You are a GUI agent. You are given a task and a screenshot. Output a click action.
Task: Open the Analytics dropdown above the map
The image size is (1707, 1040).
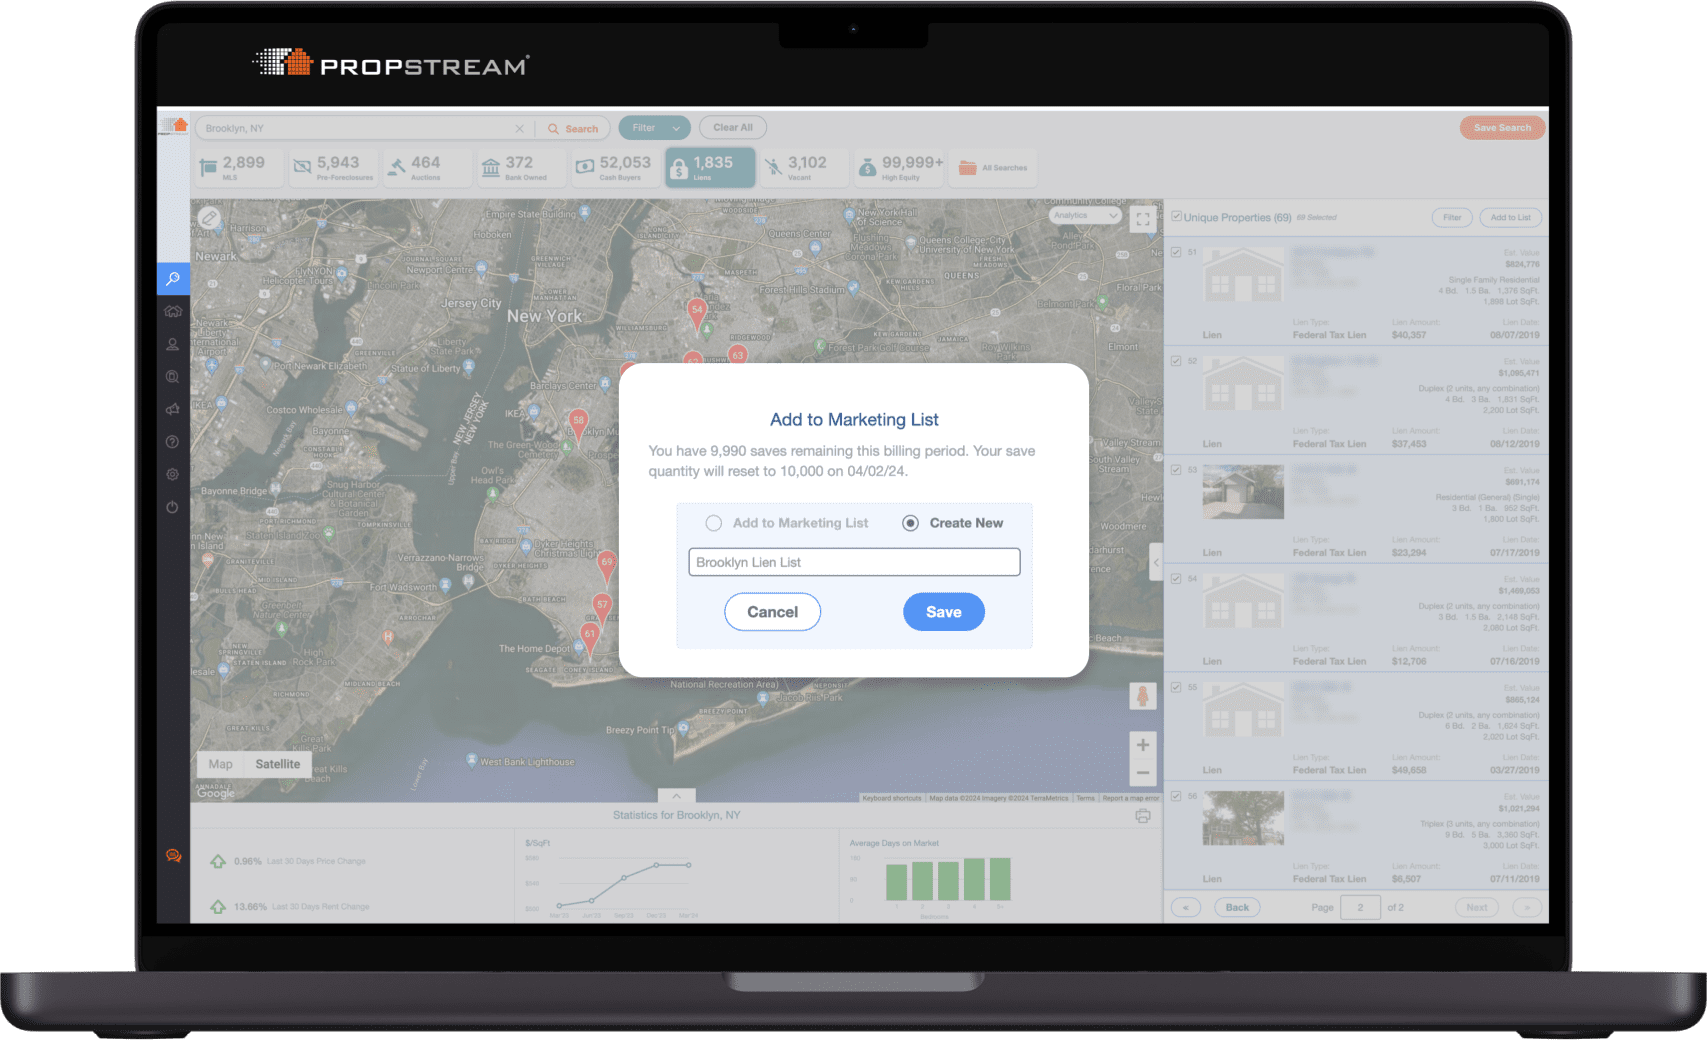1084,215
